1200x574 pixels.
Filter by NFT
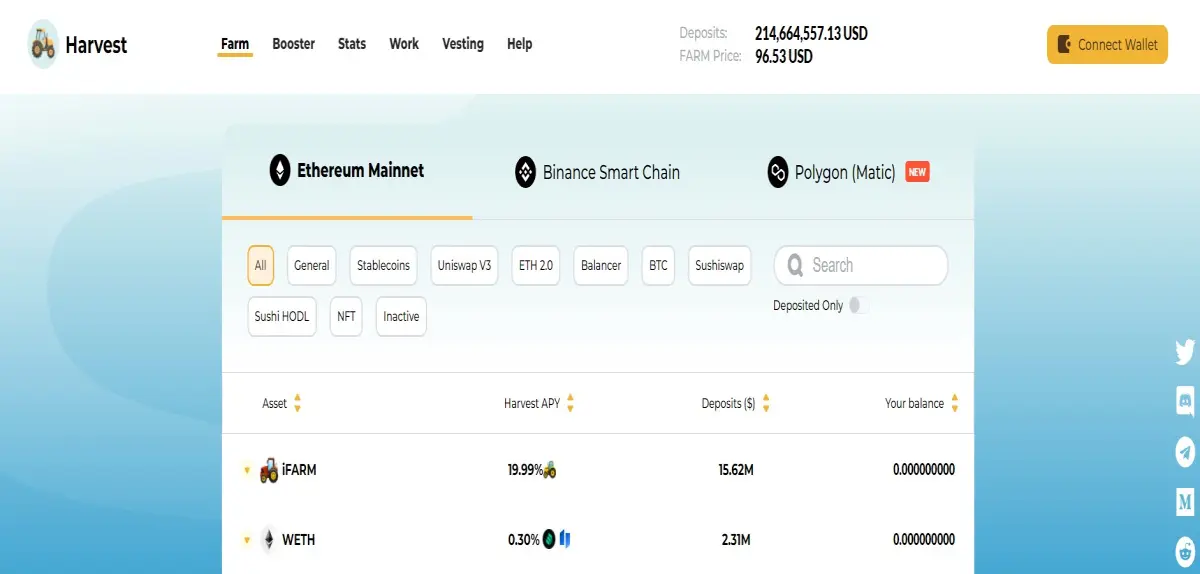tap(346, 317)
